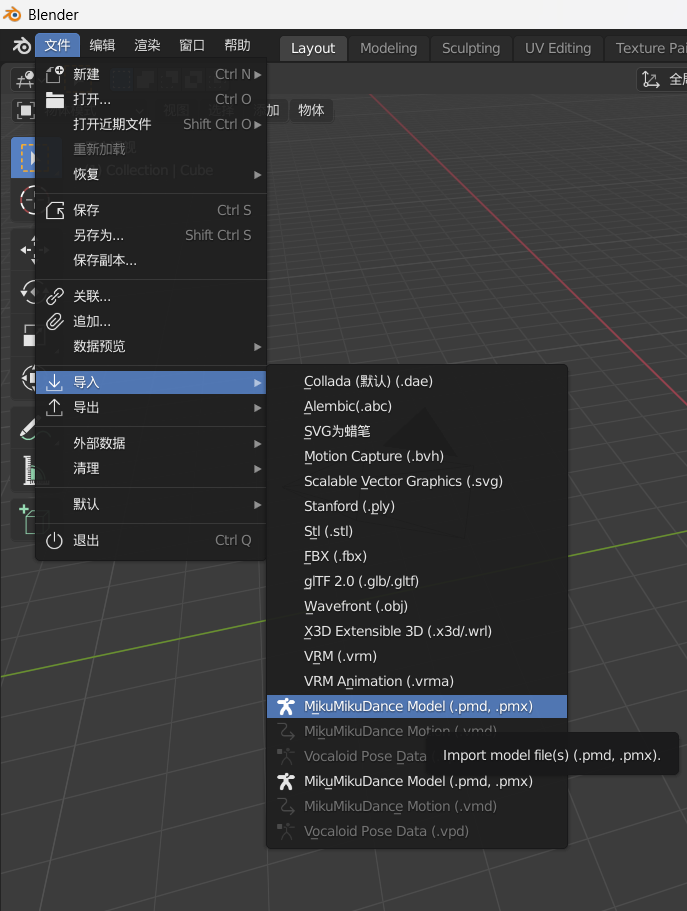
Task: Click the 新建 new file icon
Action: point(55,74)
